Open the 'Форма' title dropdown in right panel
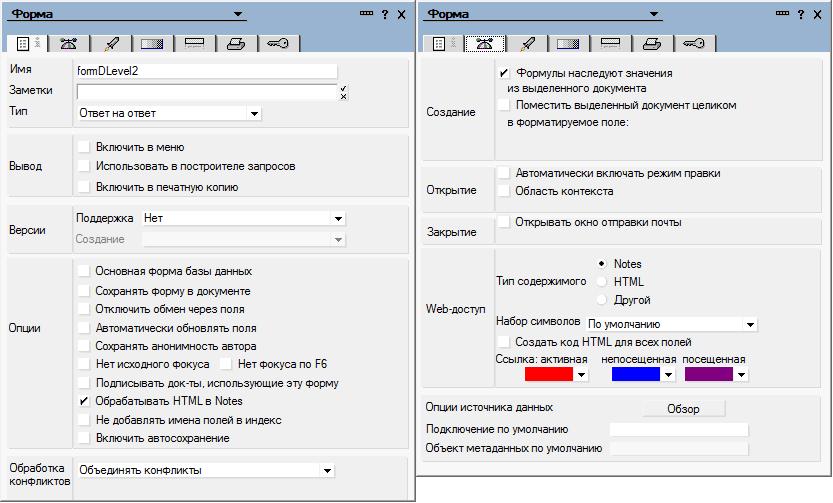Screen dimensions: 833x503 (653, 15)
